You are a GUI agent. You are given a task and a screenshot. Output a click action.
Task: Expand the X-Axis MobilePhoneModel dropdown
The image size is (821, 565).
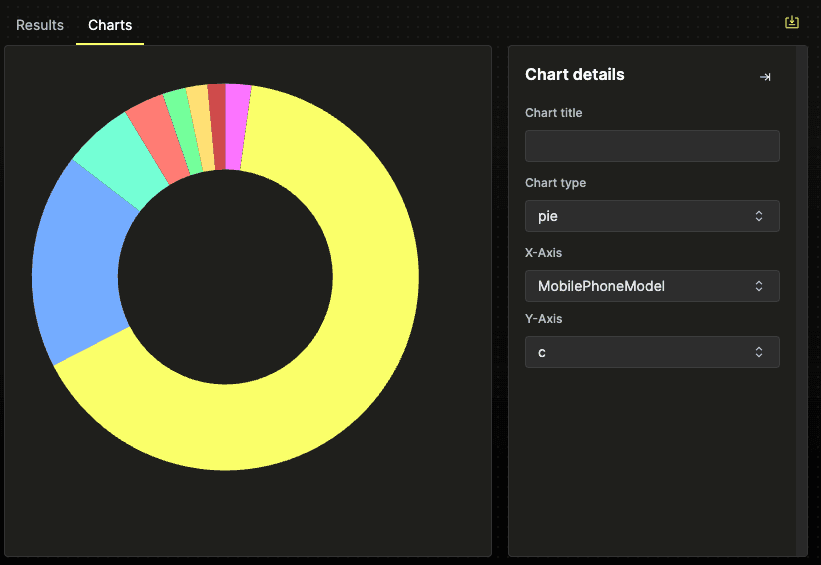(x=651, y=286)
